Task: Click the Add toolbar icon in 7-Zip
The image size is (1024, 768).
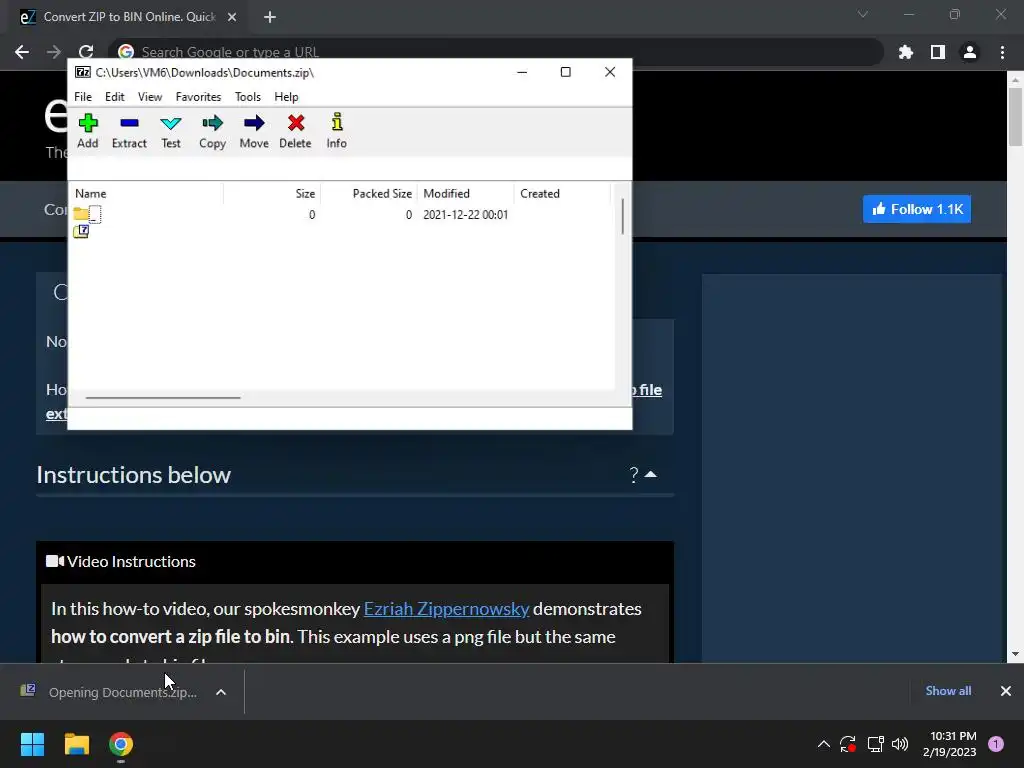Action: (88, 131)
